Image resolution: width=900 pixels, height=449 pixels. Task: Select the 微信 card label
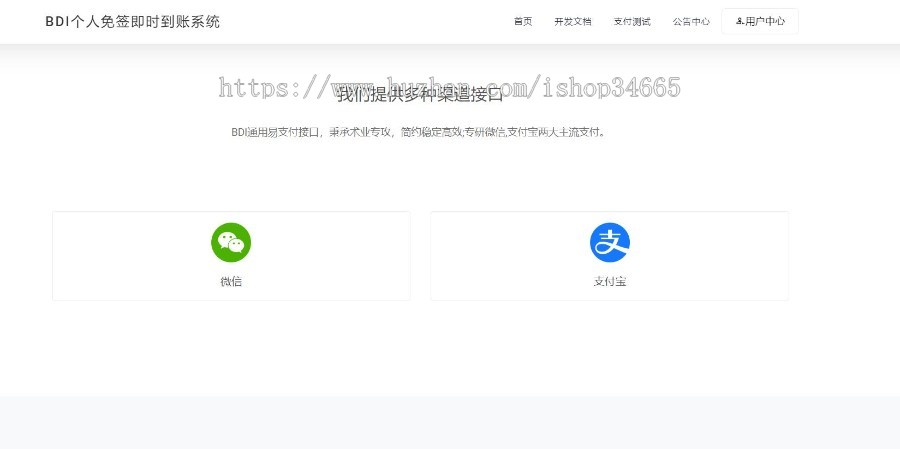pos(231,281)
